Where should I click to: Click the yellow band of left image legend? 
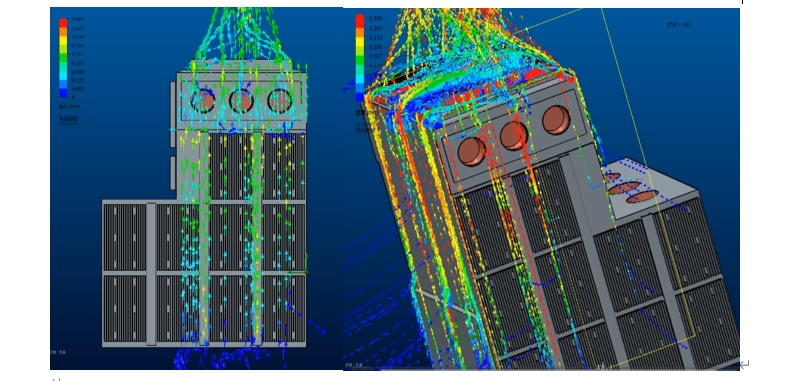[63, 40]
